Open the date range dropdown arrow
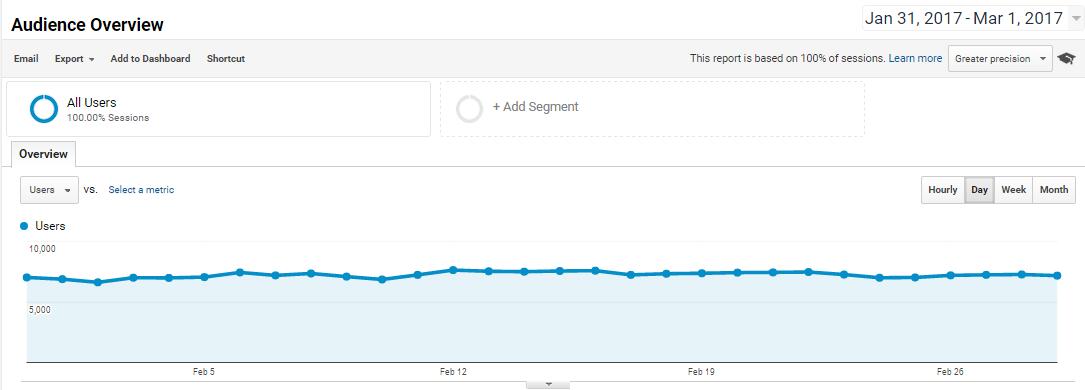Viewport: 1085px width, 390px height. (x=1075, y=19)
